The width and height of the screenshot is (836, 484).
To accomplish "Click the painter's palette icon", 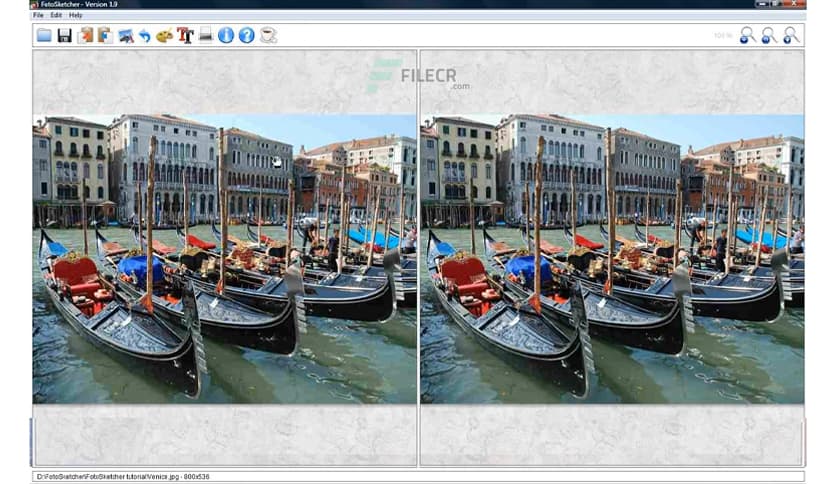I will 165,36.
